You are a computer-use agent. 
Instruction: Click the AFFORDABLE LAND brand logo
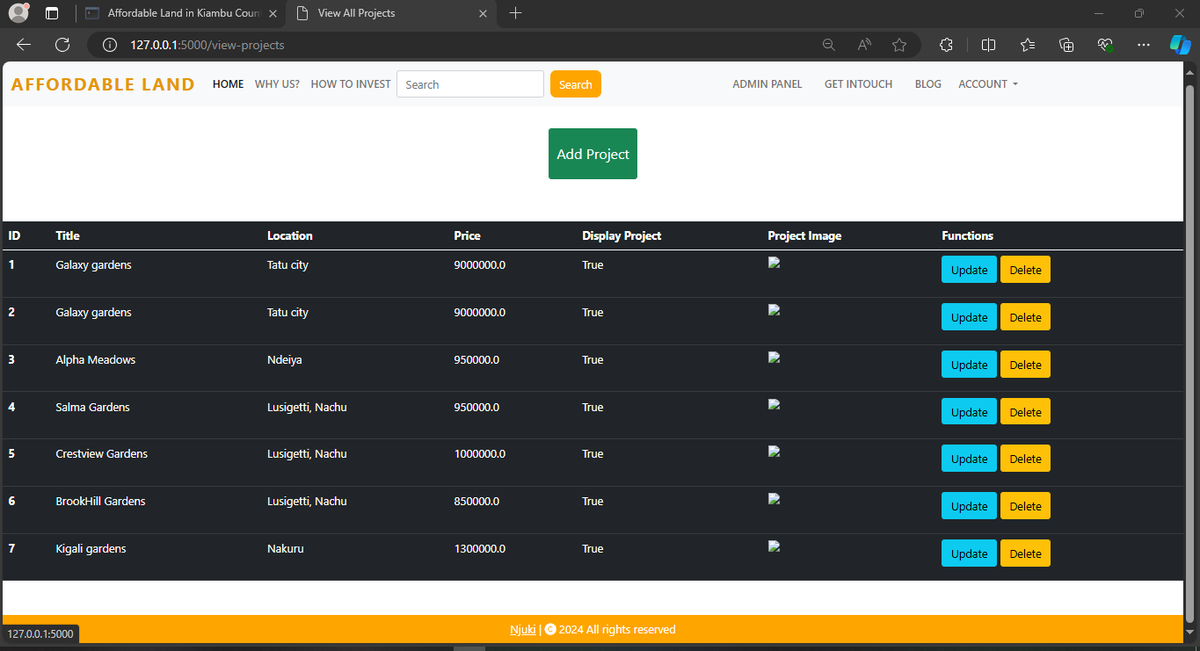(x=103, y=84)
